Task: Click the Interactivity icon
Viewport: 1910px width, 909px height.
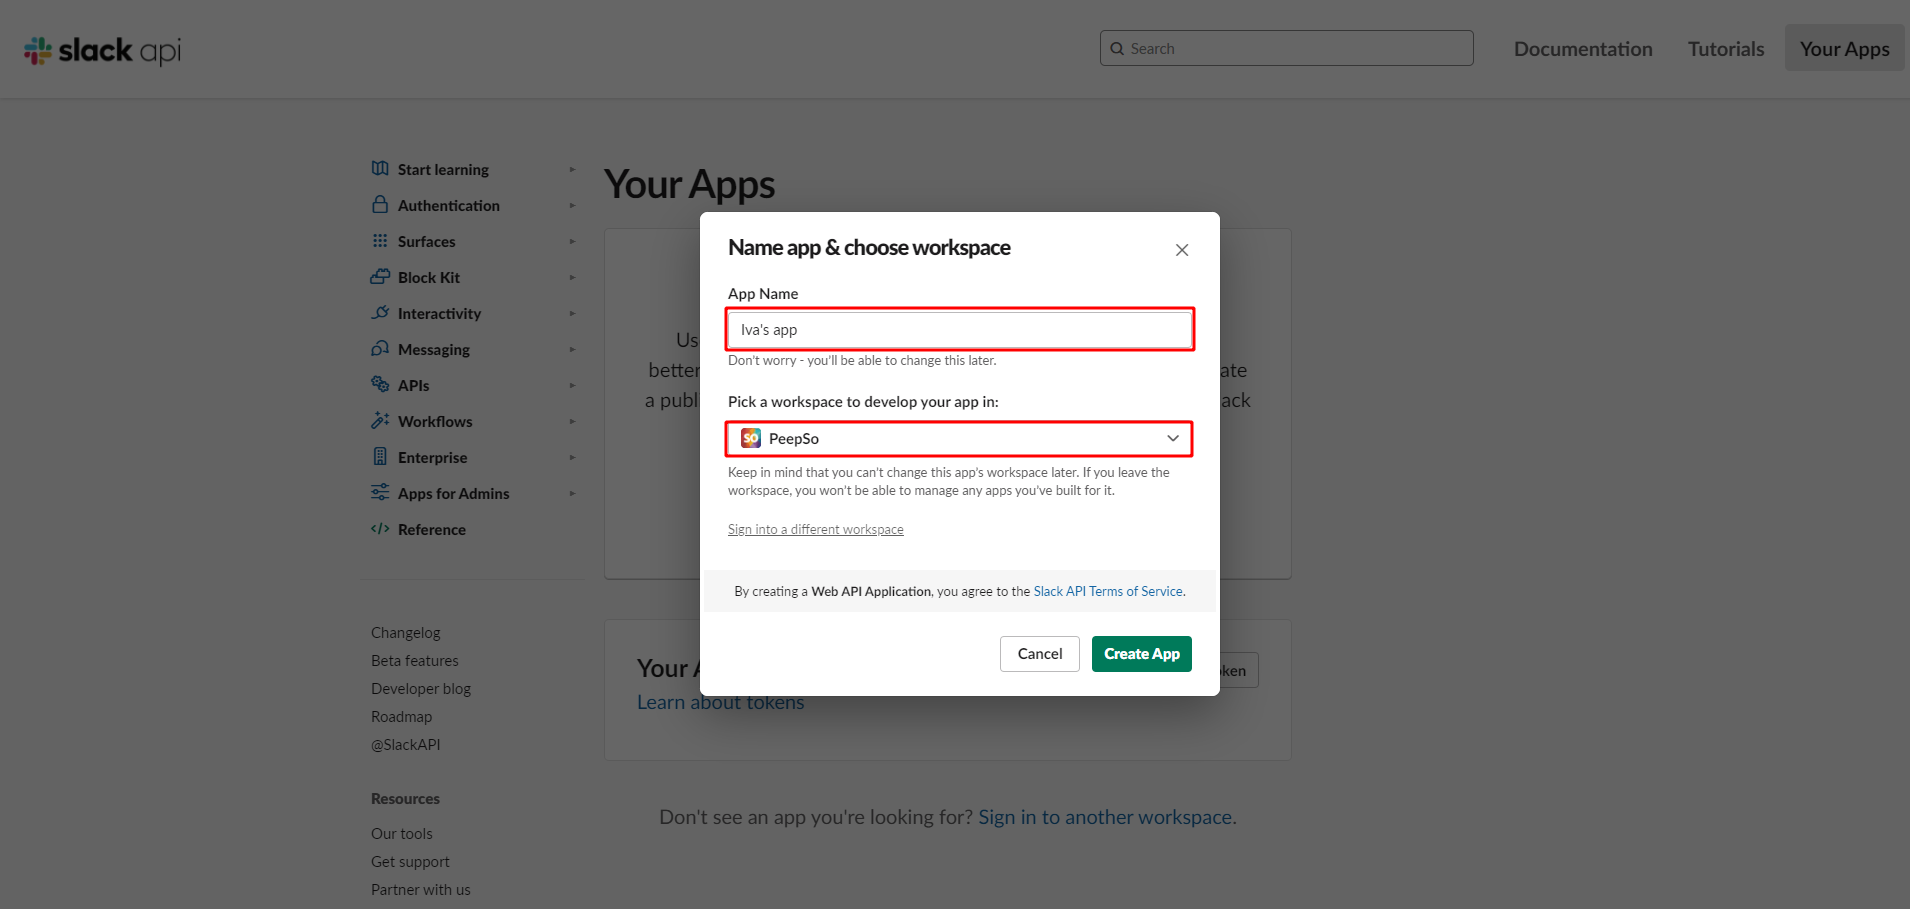Action: tap(380, 313)
